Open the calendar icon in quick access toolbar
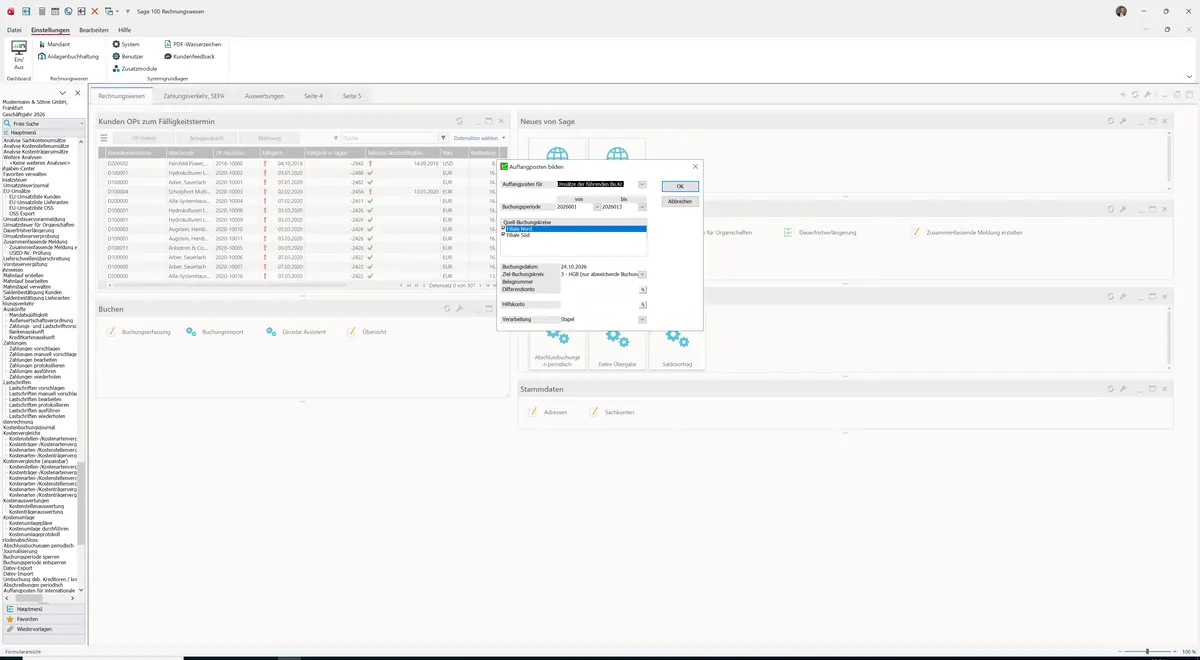Screen dimensions: 1200x660 tap(54, 10)
